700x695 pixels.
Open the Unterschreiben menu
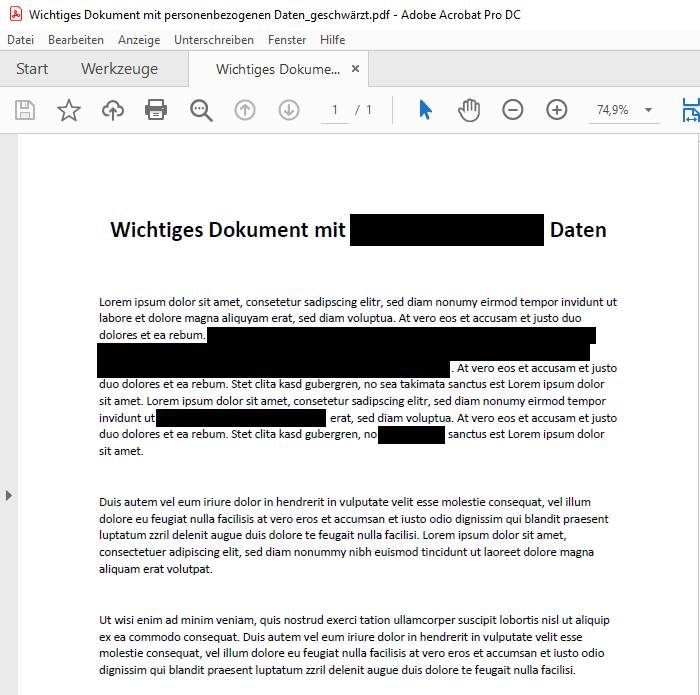213,40
